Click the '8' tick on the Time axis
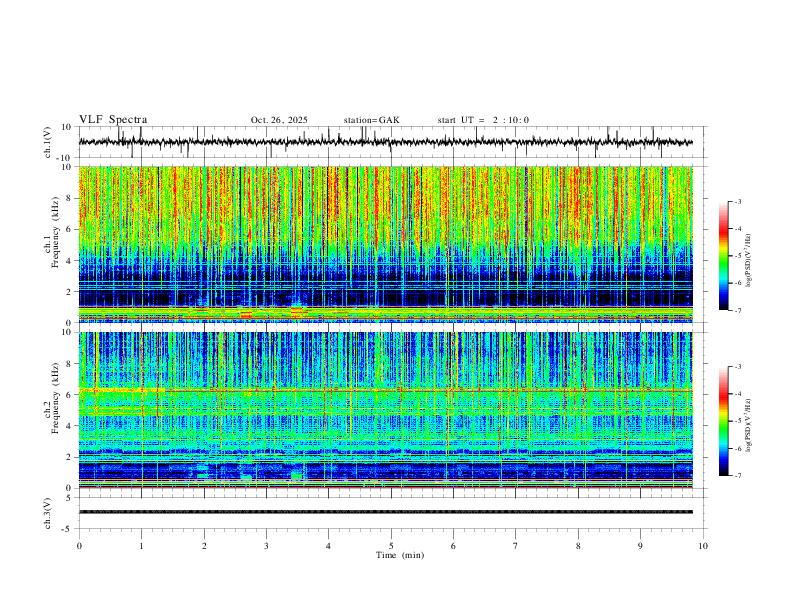The width and height of the screenshot is (792, 612). [578, 546]
